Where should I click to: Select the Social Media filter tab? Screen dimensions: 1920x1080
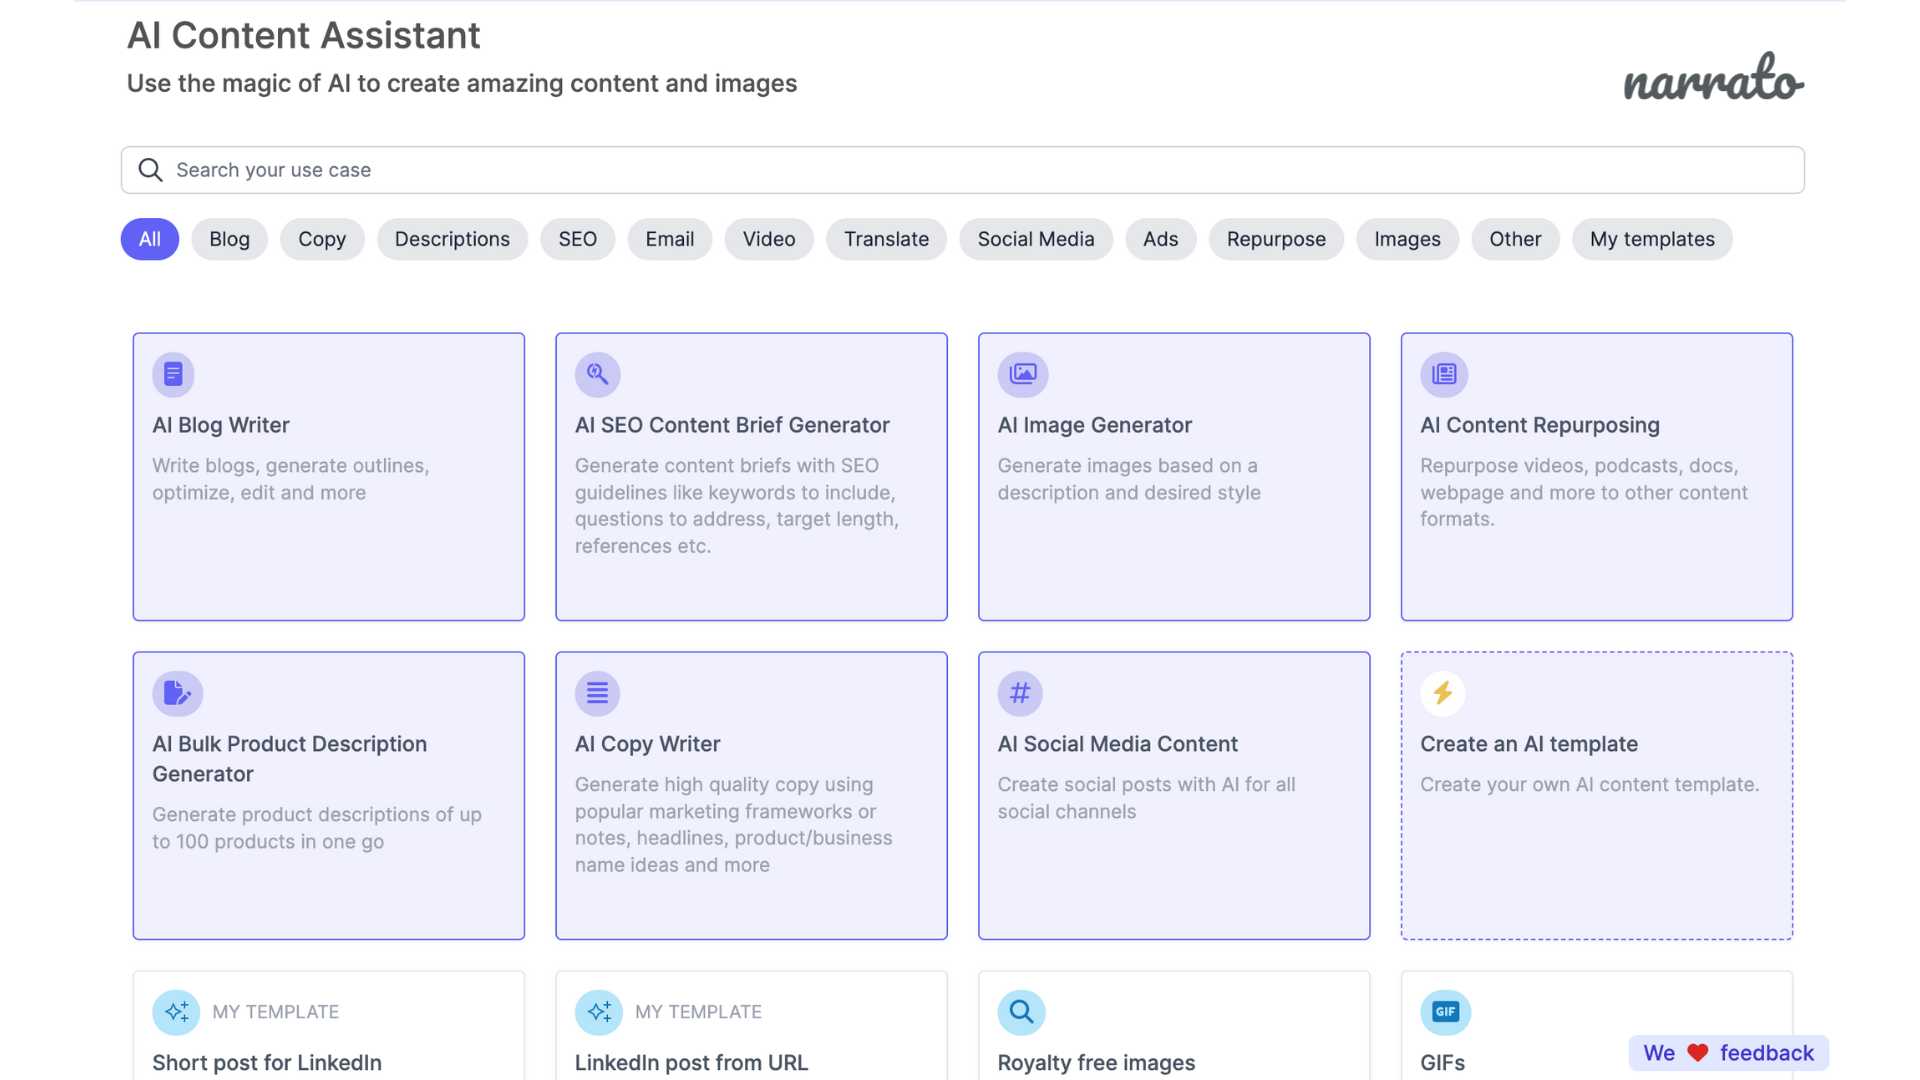coord(1035,239)
